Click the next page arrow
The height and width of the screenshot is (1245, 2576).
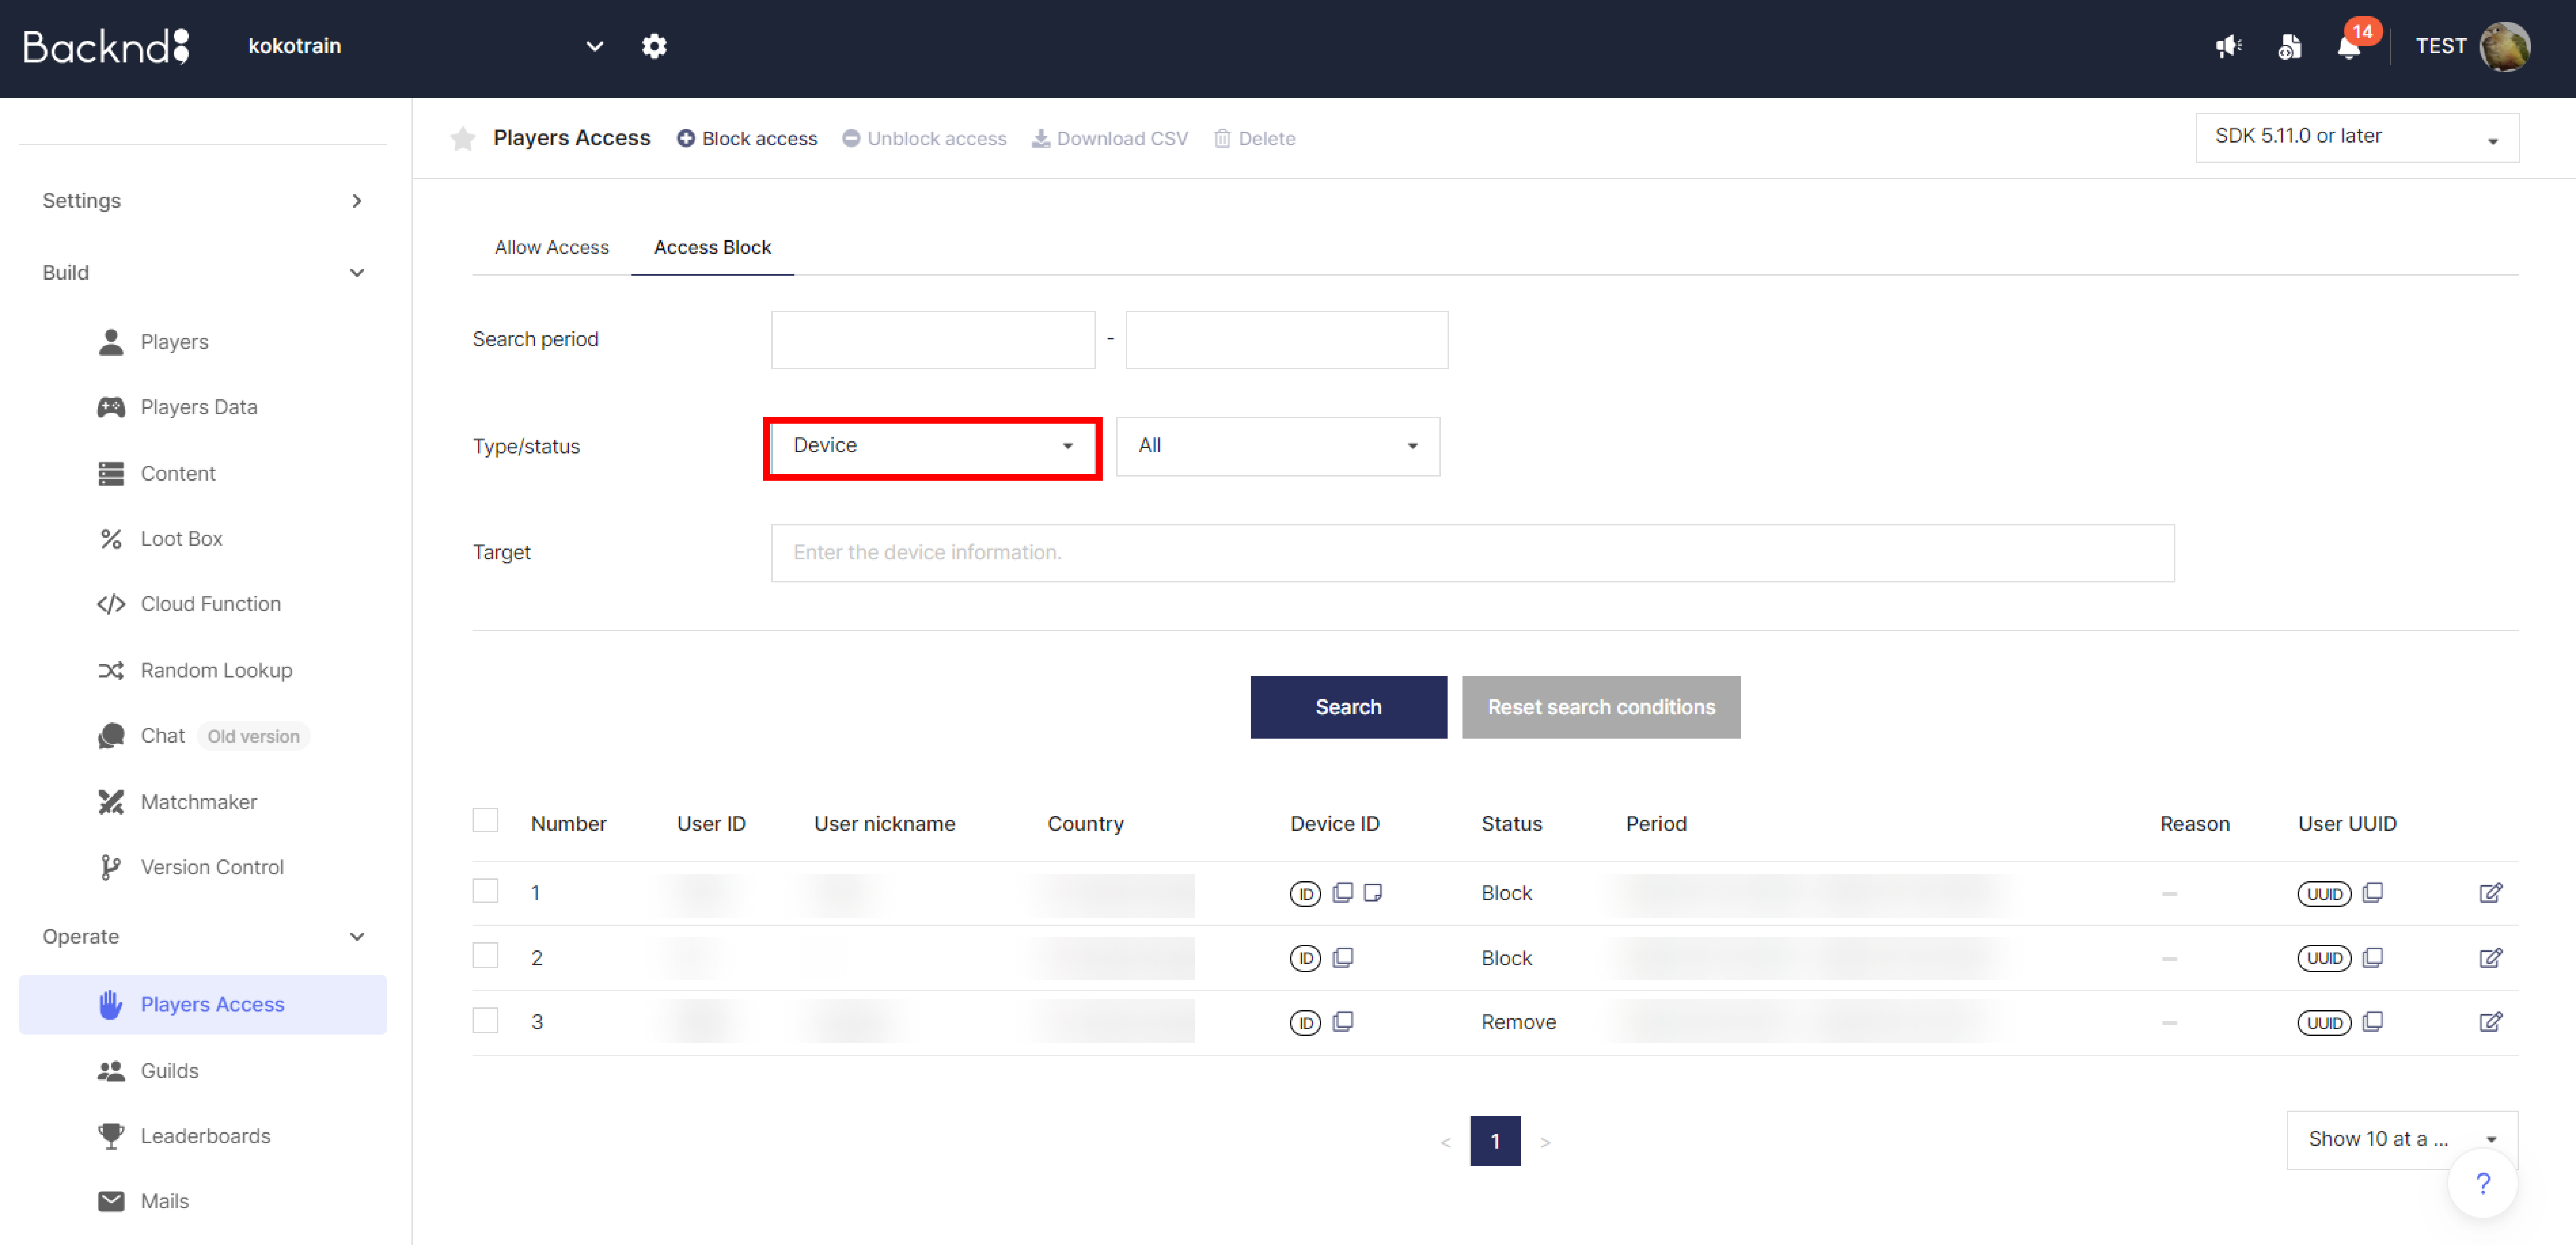tap(1545, 1142)
